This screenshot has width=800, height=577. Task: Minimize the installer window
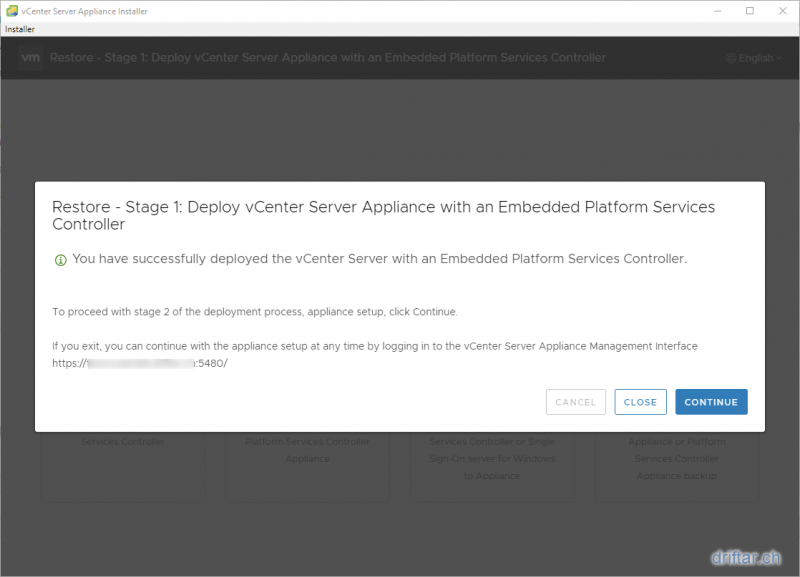(716, 10)
